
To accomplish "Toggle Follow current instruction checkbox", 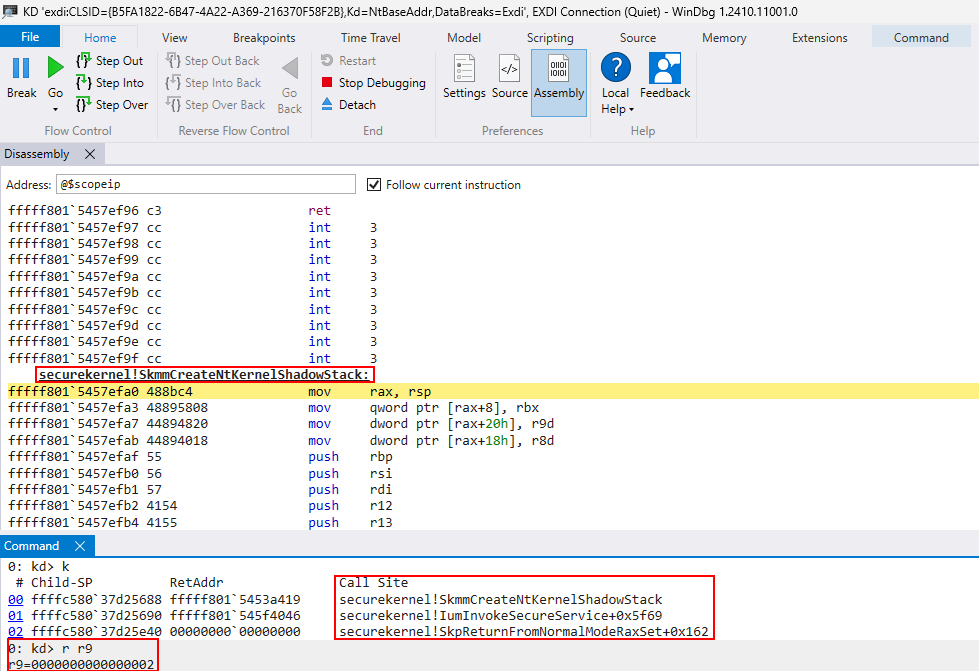I will tap(373, 184).
